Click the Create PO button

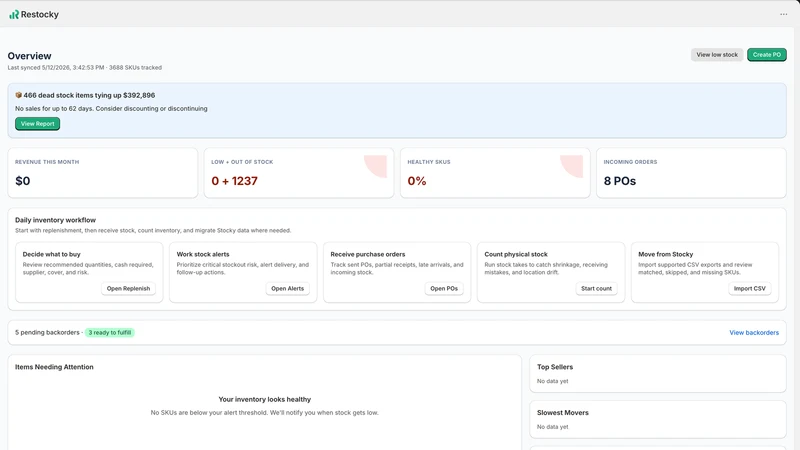click(x=766, y=55)
